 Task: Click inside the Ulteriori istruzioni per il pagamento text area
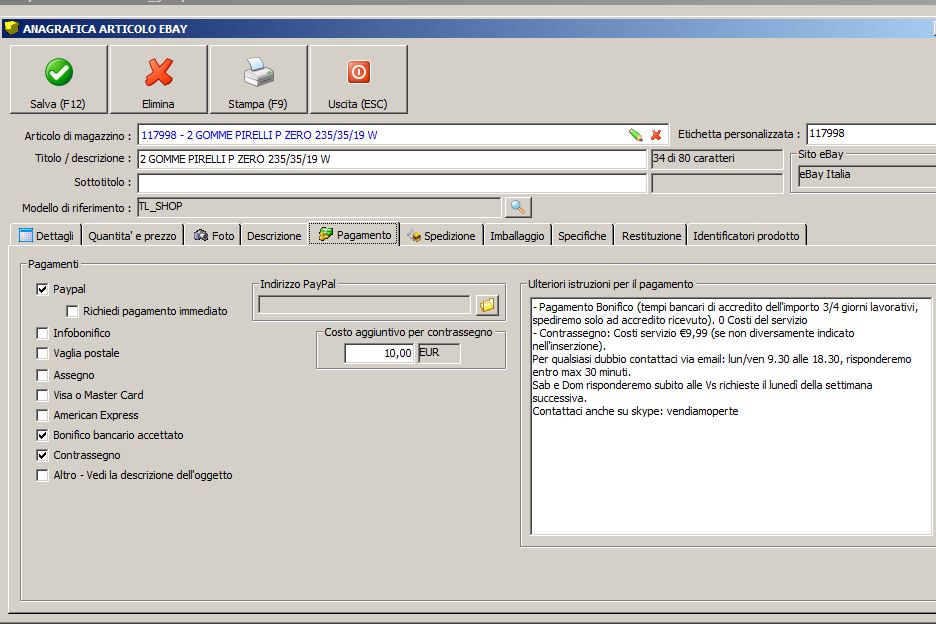pos(731,416)
